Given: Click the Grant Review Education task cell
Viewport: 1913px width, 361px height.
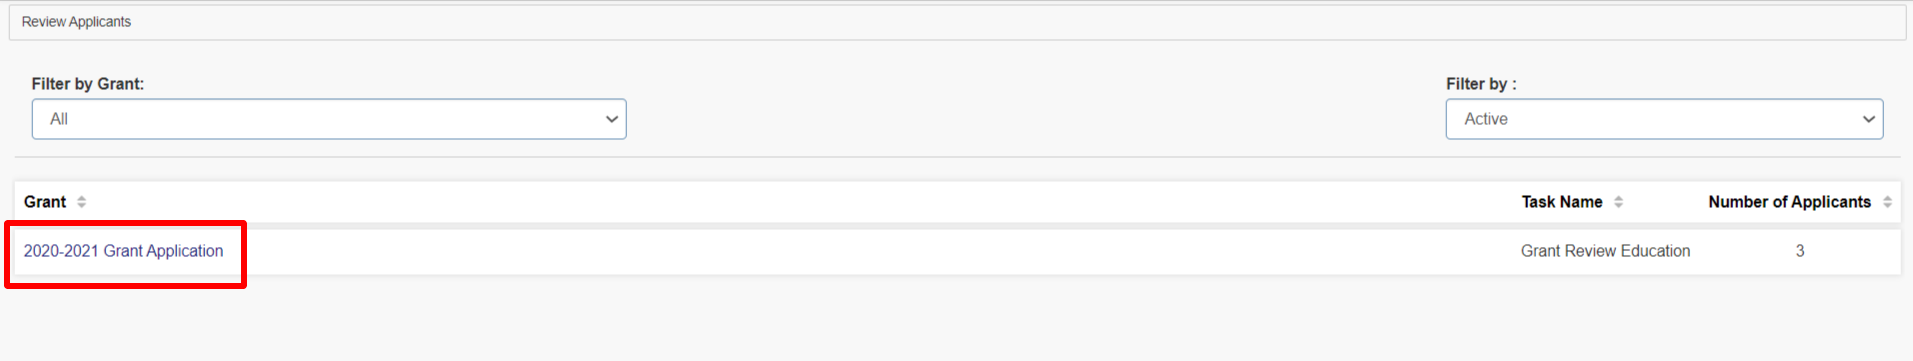Looking at the screenshot, I should [1605, 251].
